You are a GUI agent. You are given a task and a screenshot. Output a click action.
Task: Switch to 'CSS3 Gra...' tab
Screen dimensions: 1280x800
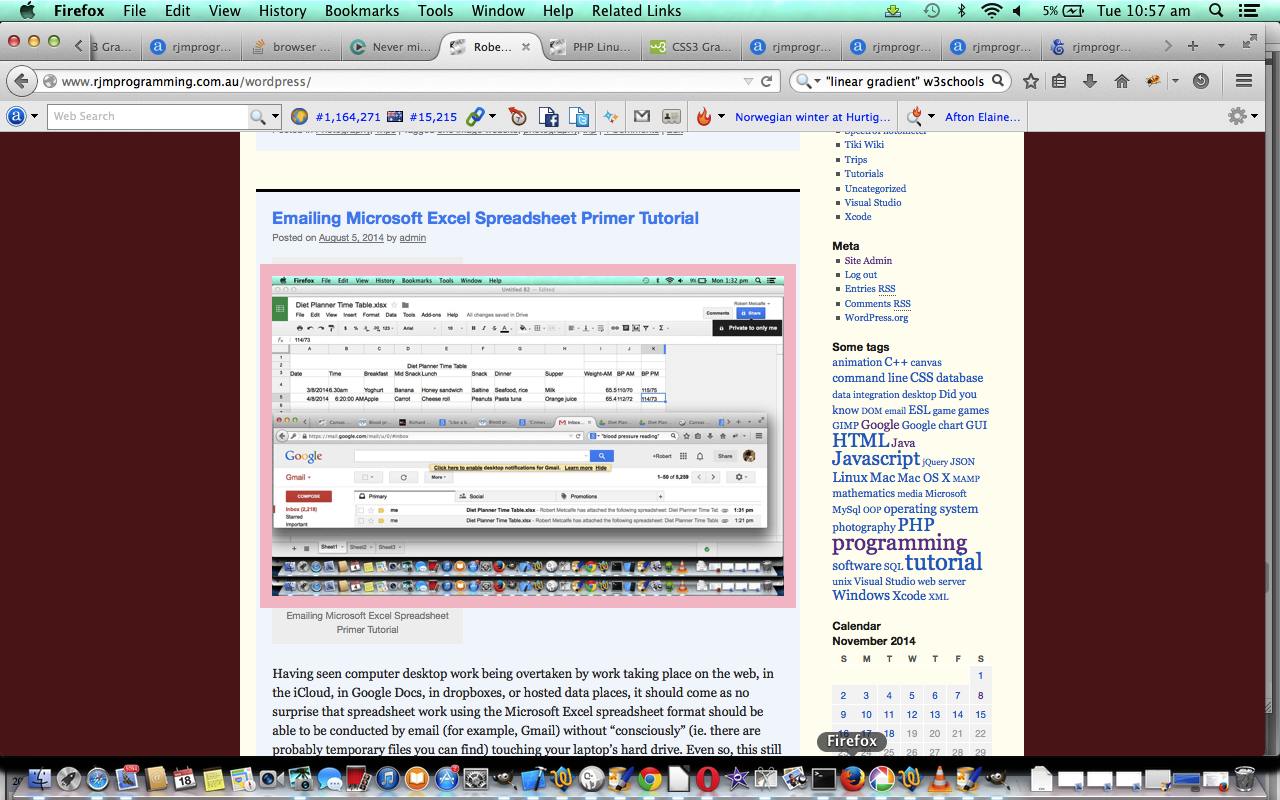coord(692,47)
